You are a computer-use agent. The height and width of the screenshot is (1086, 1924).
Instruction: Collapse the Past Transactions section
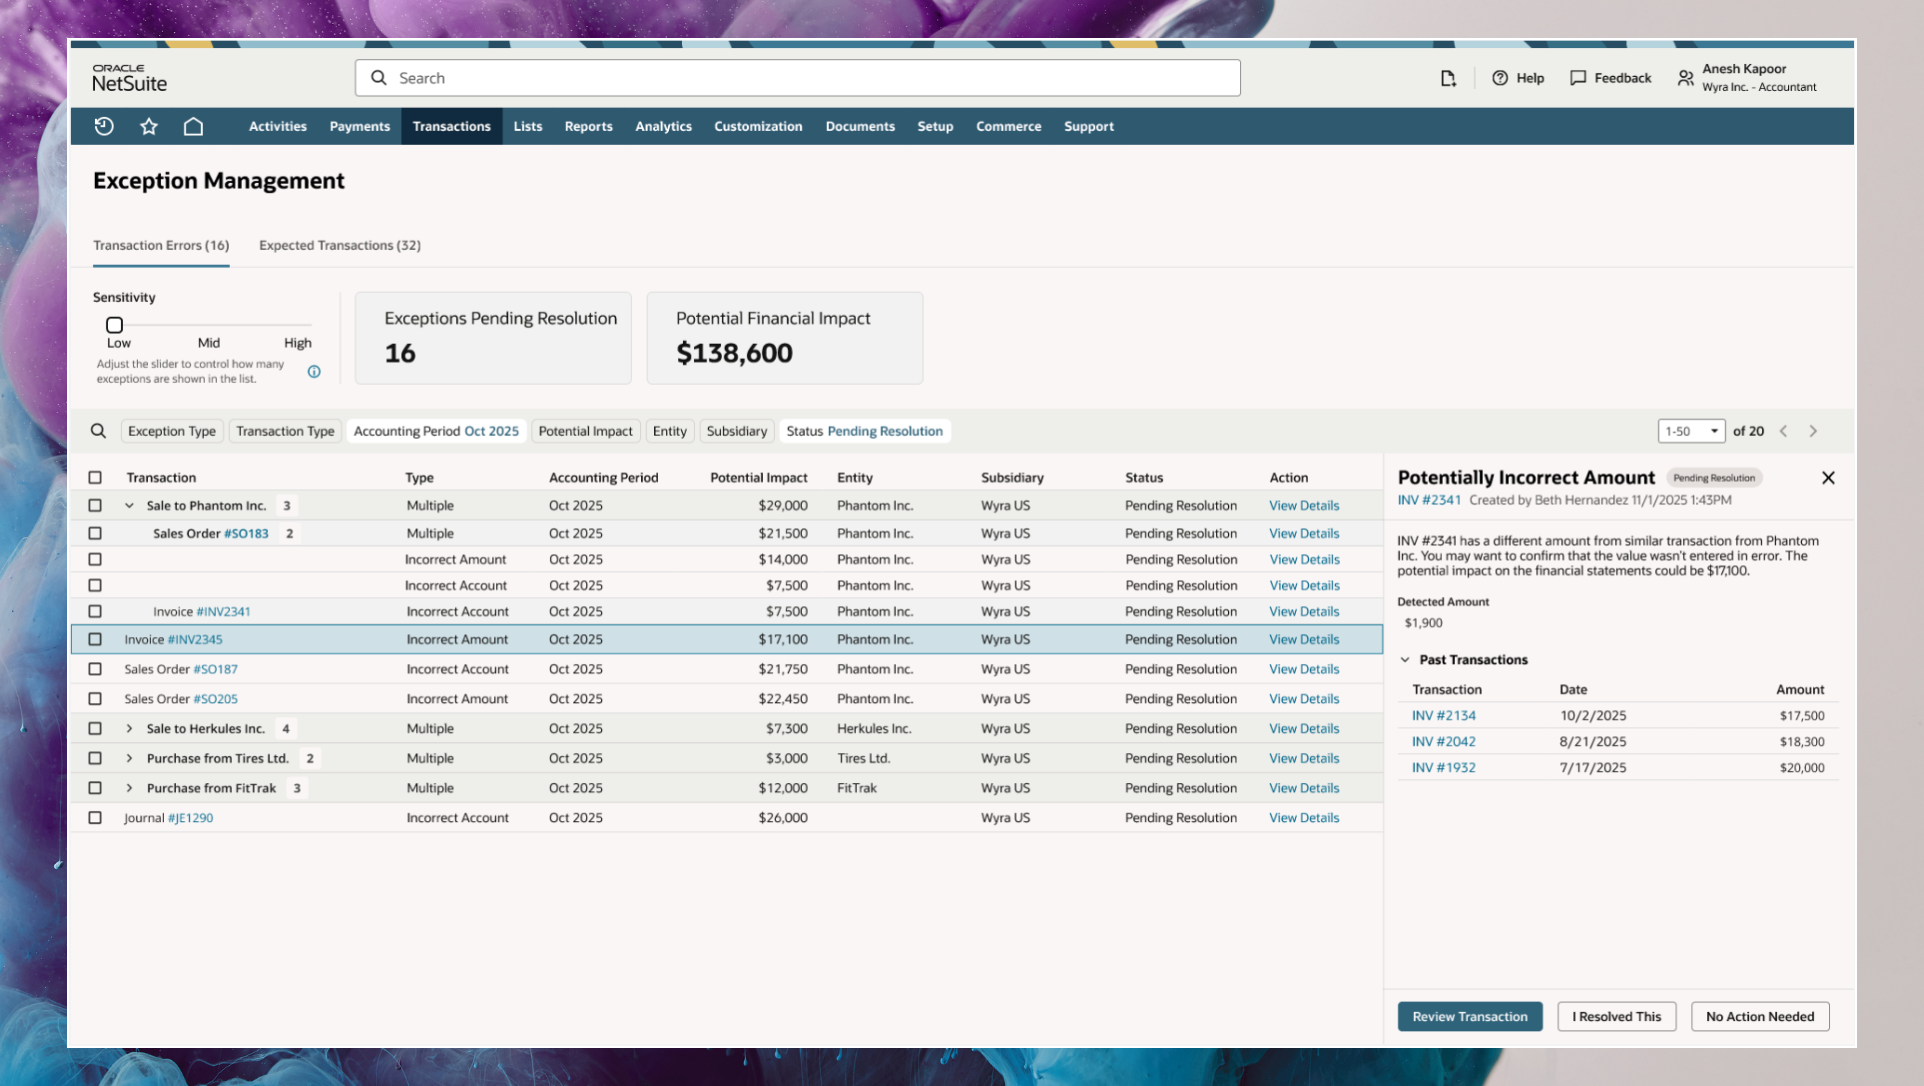click(1405, 660)
